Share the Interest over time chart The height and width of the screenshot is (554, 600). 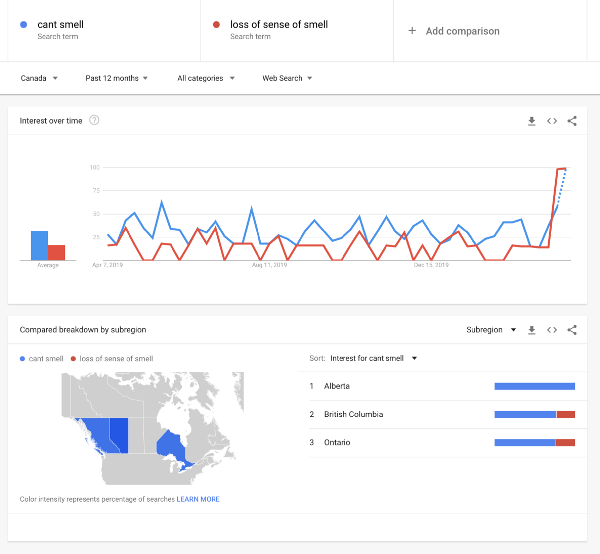click(572, 121)
